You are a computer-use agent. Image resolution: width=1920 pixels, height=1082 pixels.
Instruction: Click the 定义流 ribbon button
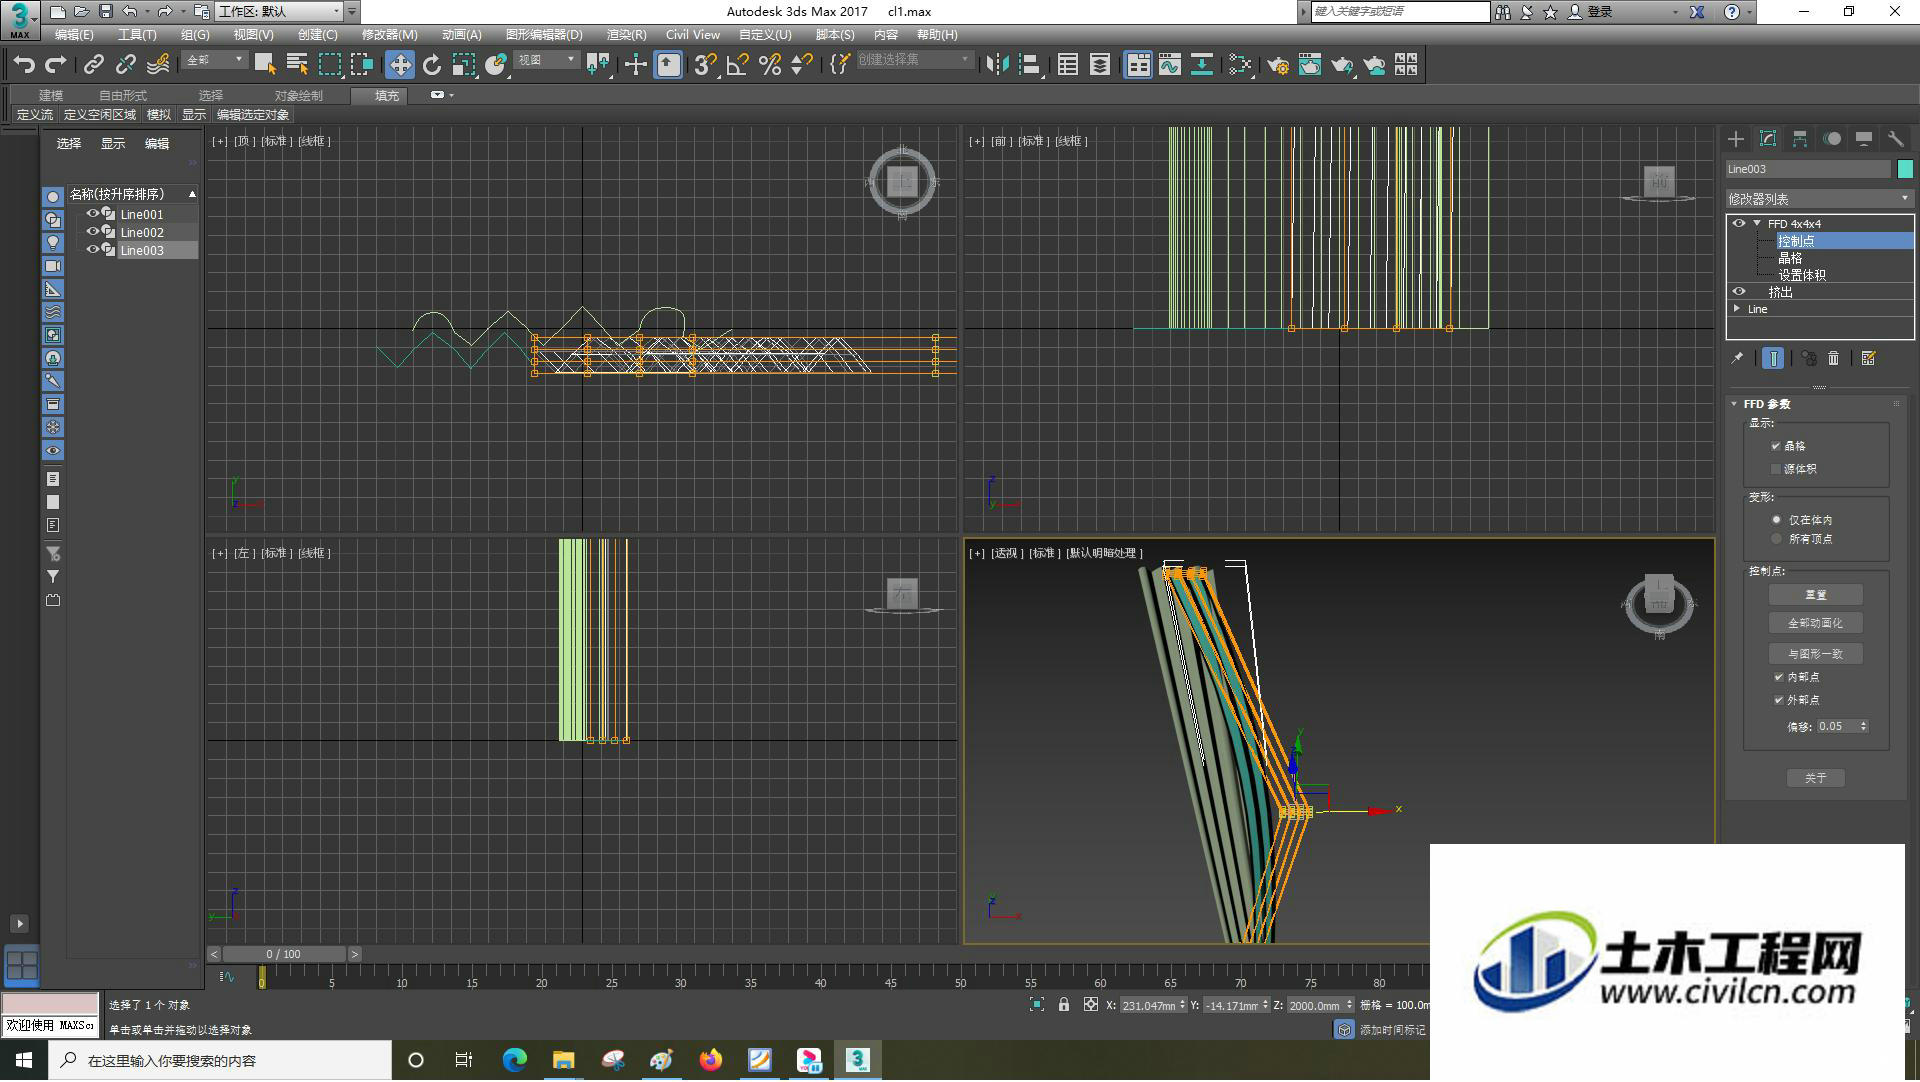pyautogui.click(x=35, y=115)
